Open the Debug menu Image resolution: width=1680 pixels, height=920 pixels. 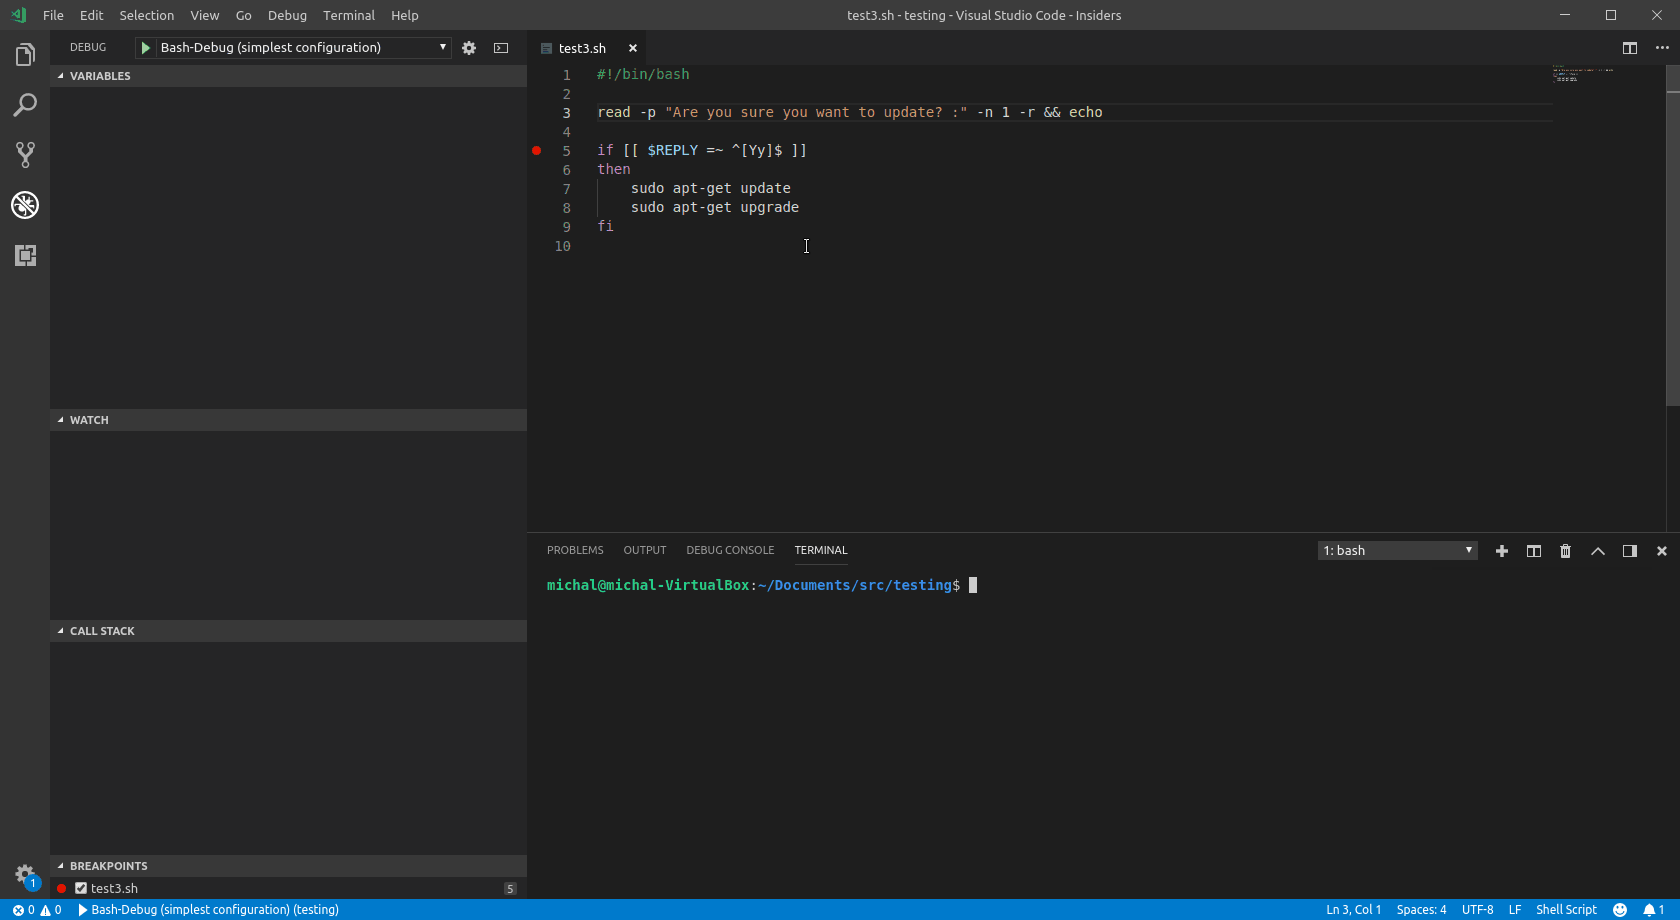286,15
